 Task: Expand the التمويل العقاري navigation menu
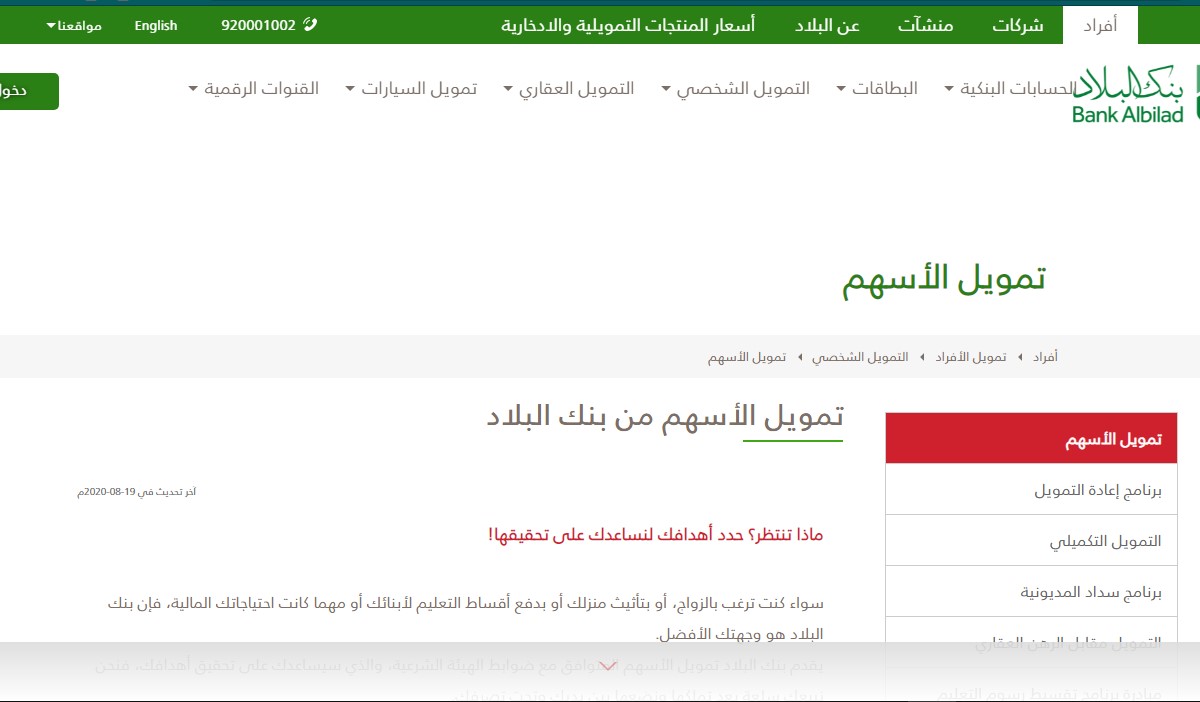click(x=569, y=89)
